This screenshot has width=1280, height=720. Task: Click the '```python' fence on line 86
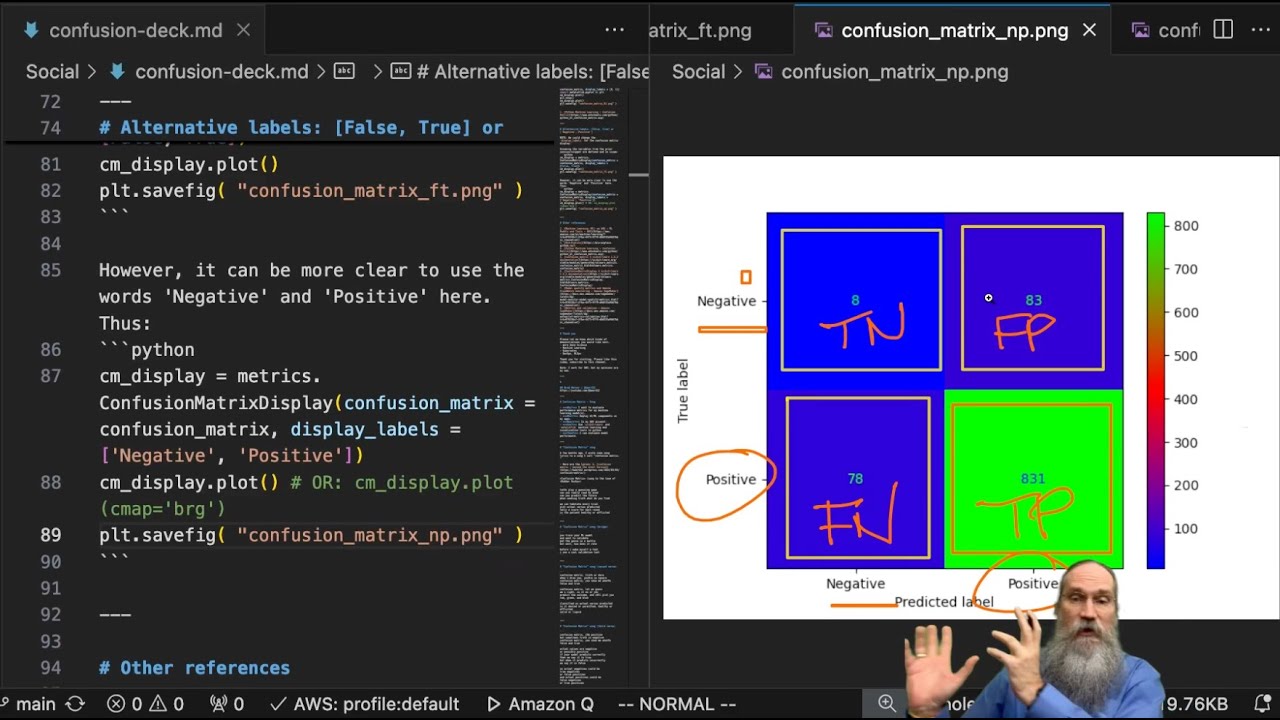point(147,350)
